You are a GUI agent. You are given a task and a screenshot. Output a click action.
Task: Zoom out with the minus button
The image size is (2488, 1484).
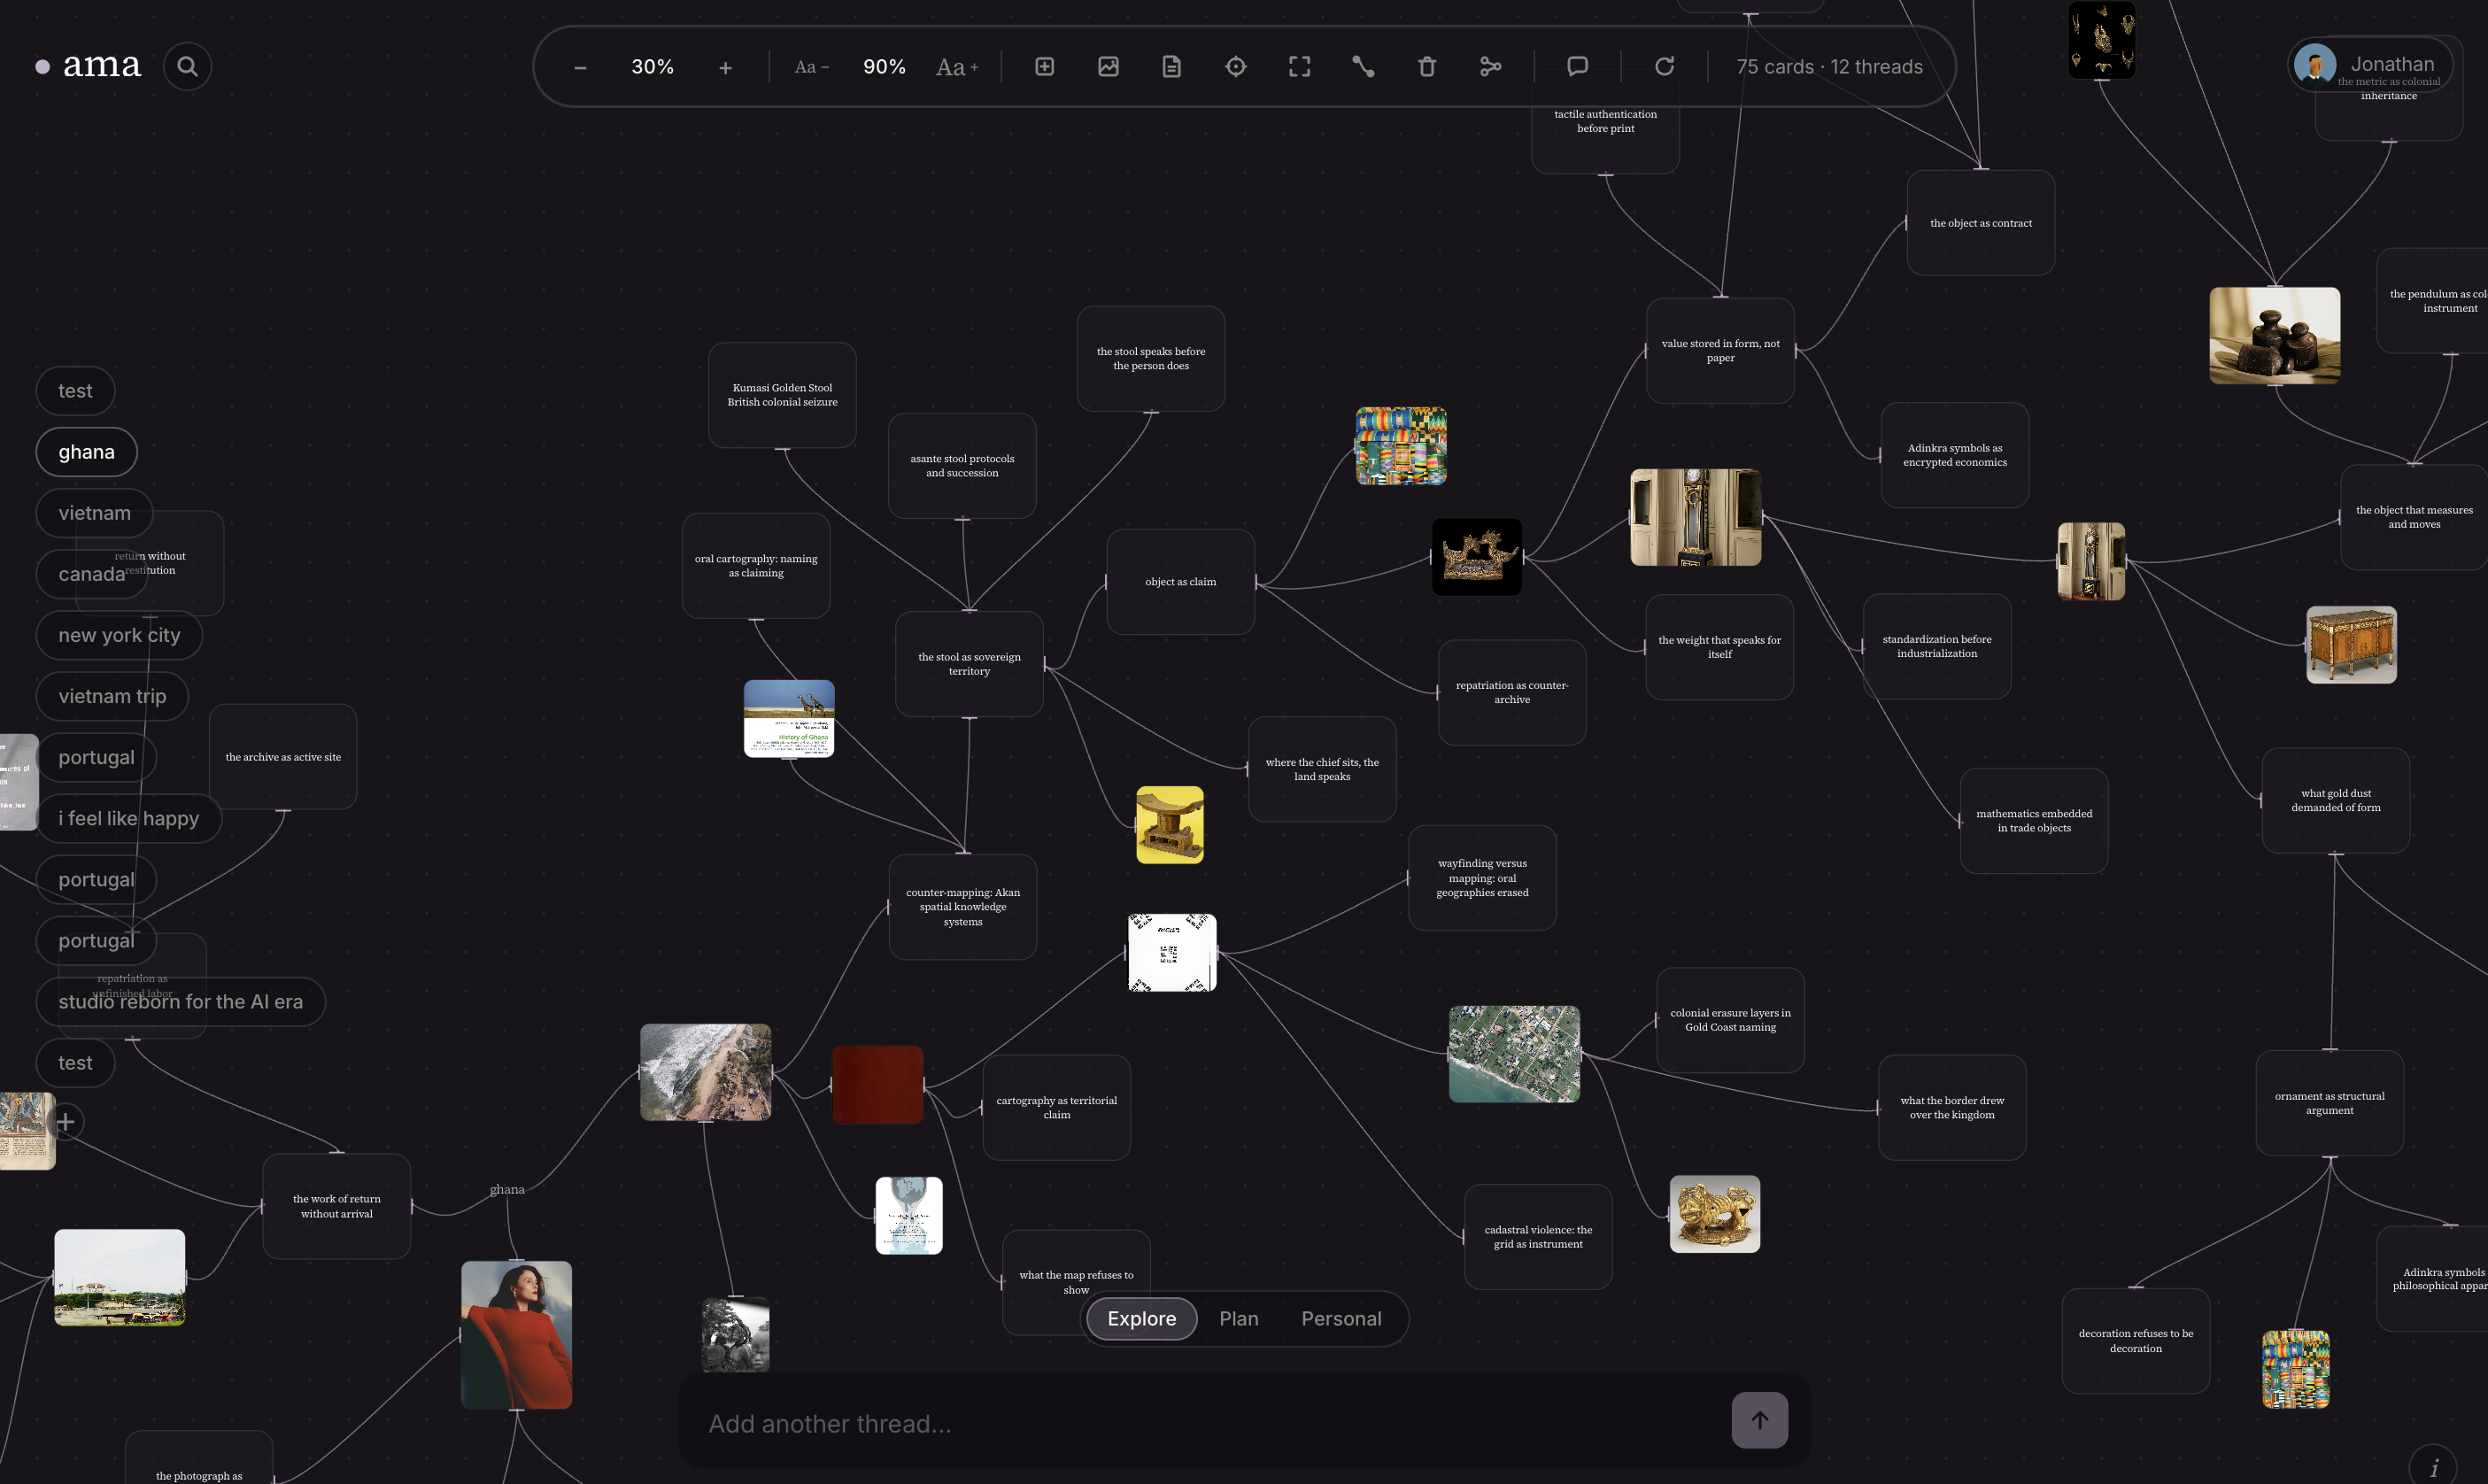tap(580, 67)
